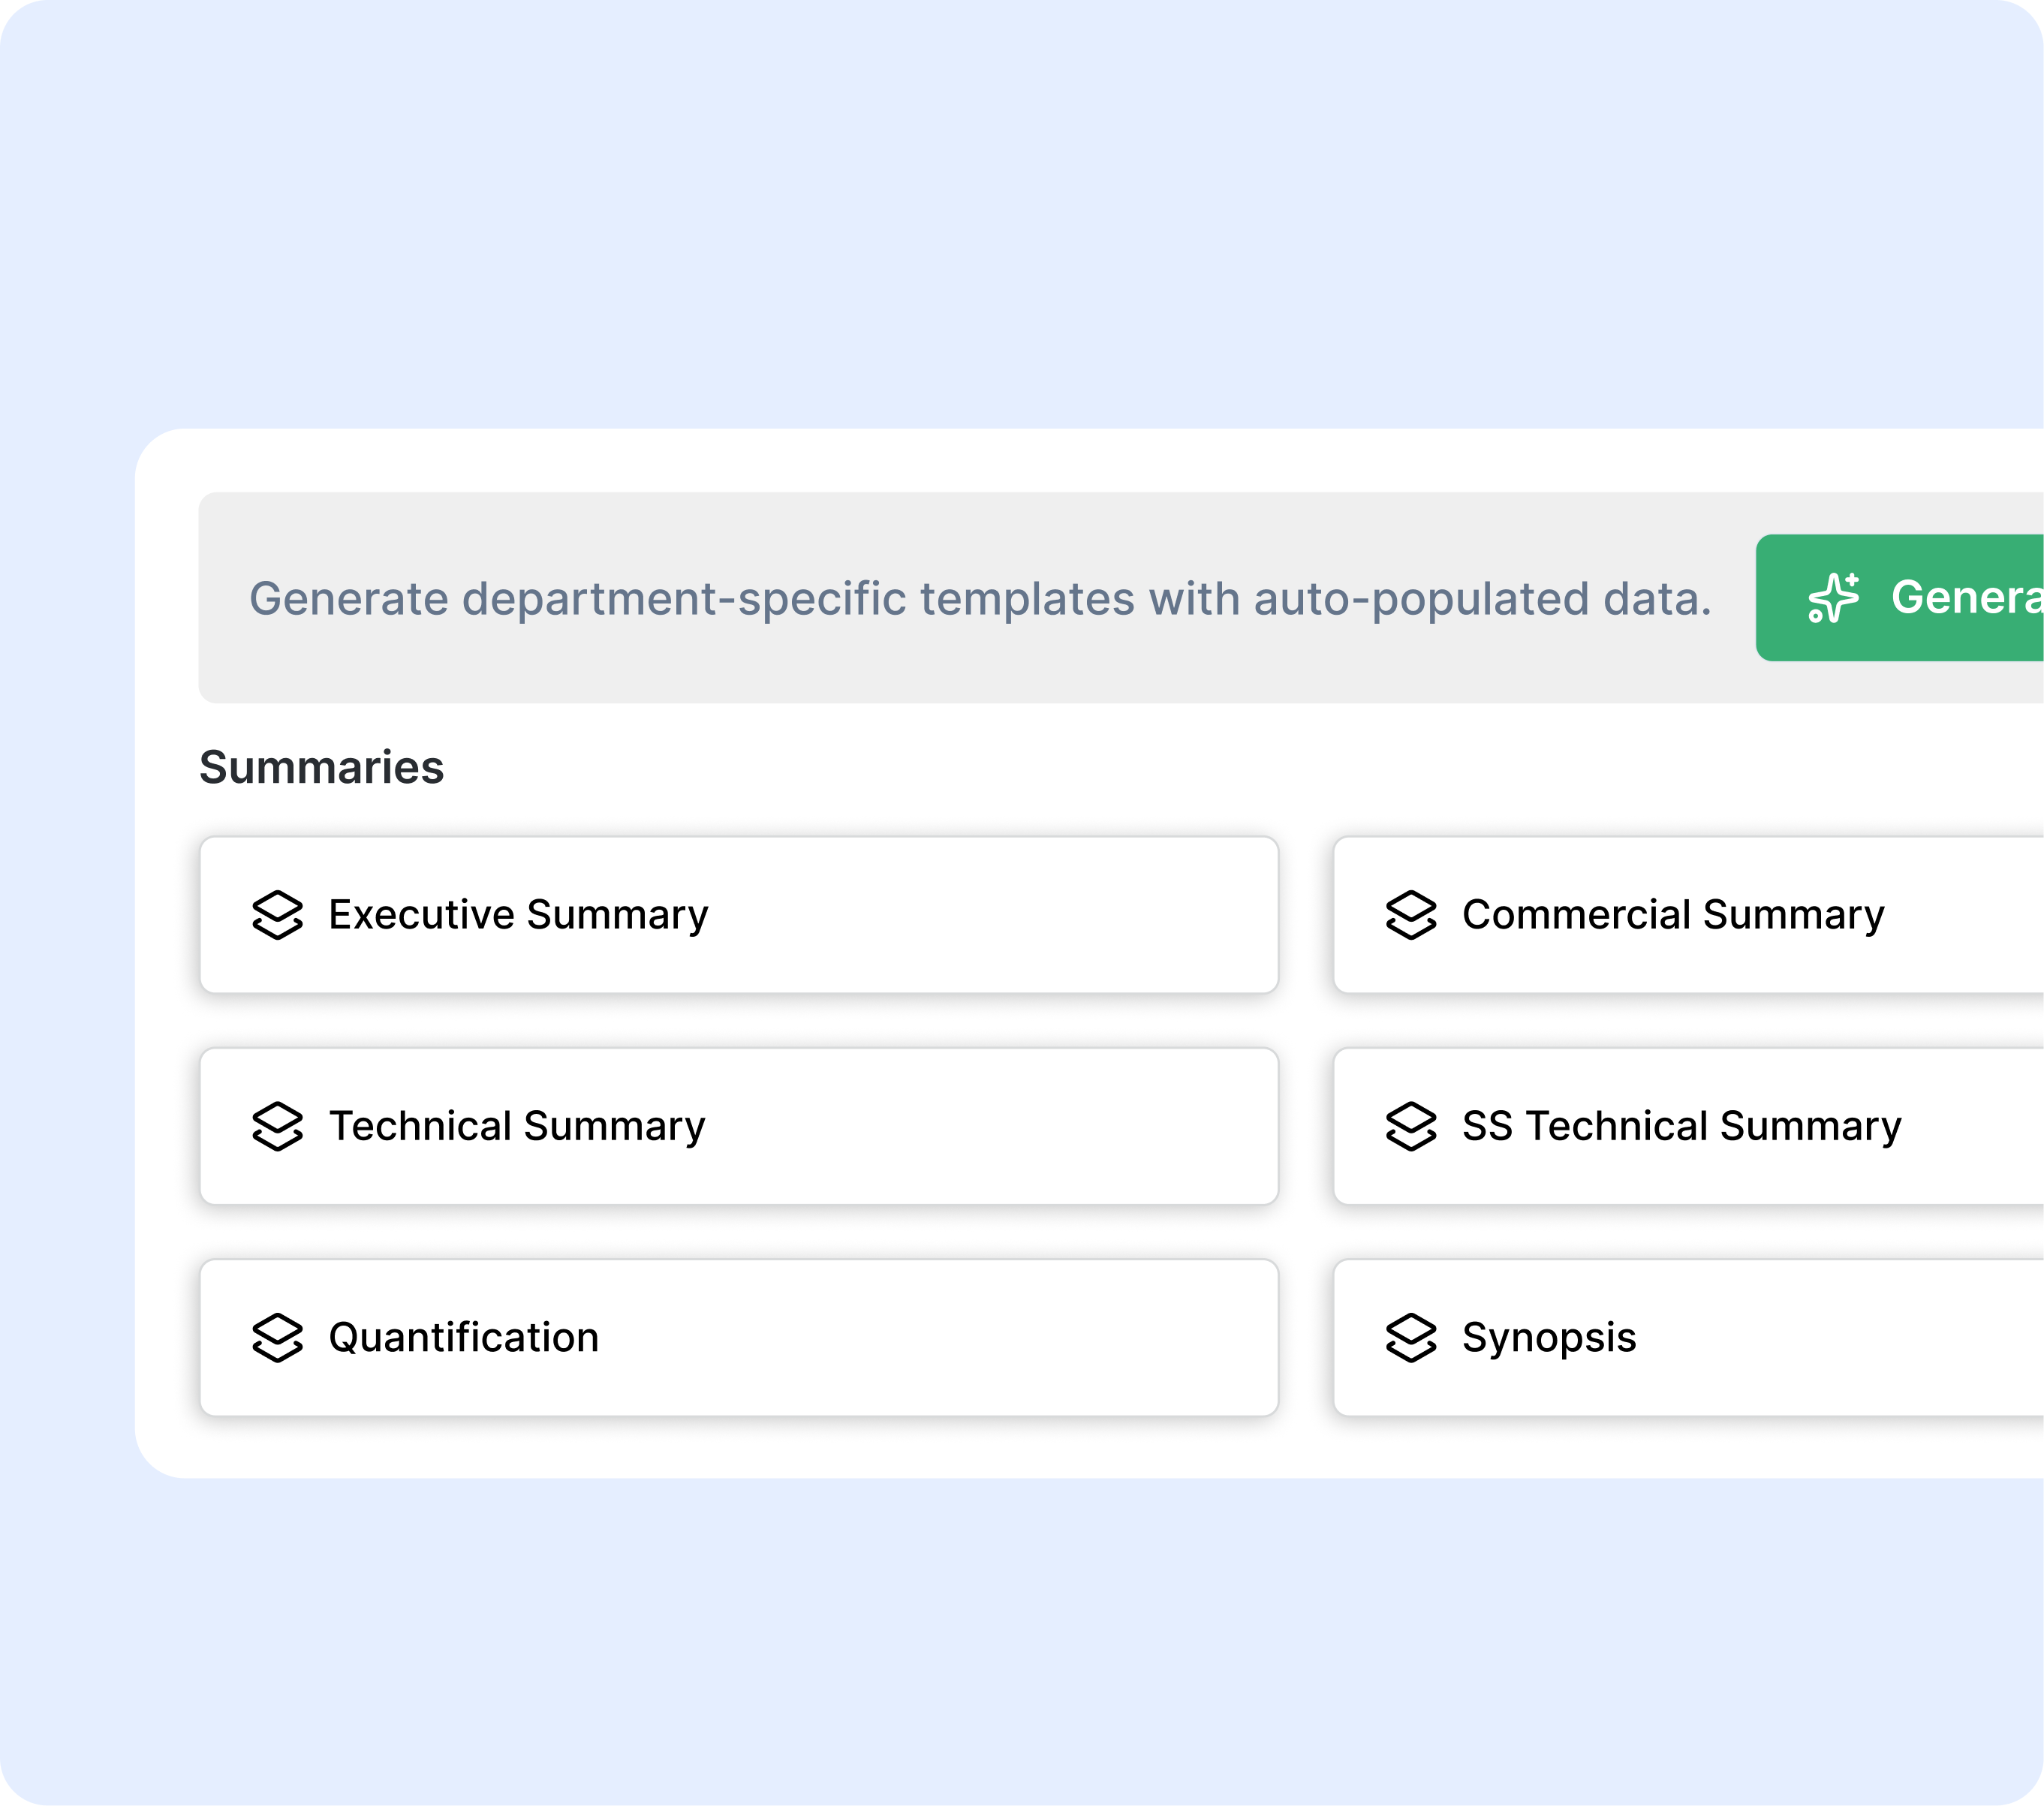Click the Synopsis label text

(1549, 1337)
